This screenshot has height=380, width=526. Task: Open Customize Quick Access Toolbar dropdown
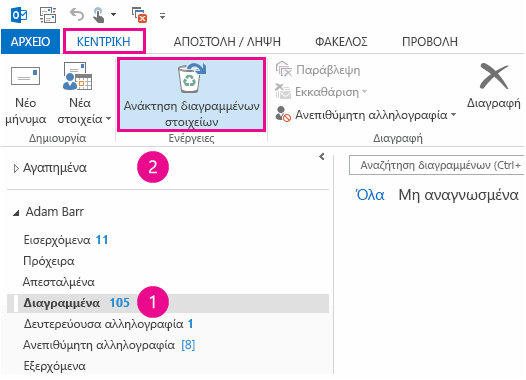pos(163,16)
